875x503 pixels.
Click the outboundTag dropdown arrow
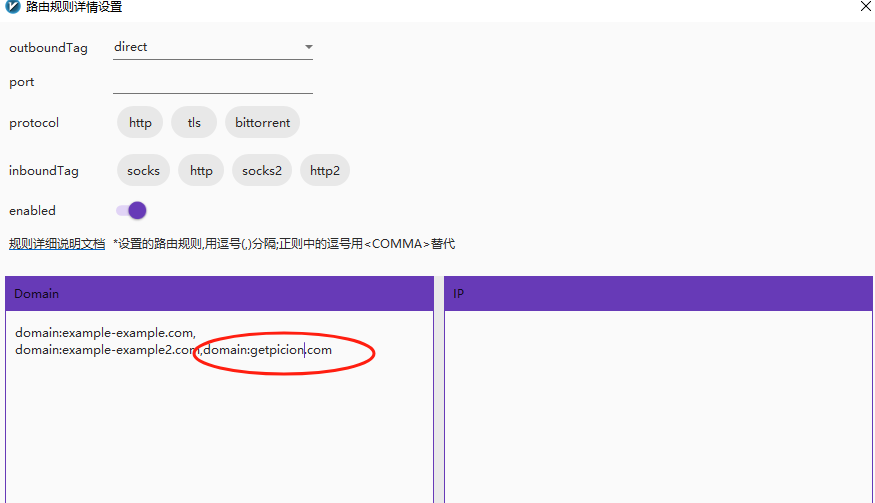point(308,47)
